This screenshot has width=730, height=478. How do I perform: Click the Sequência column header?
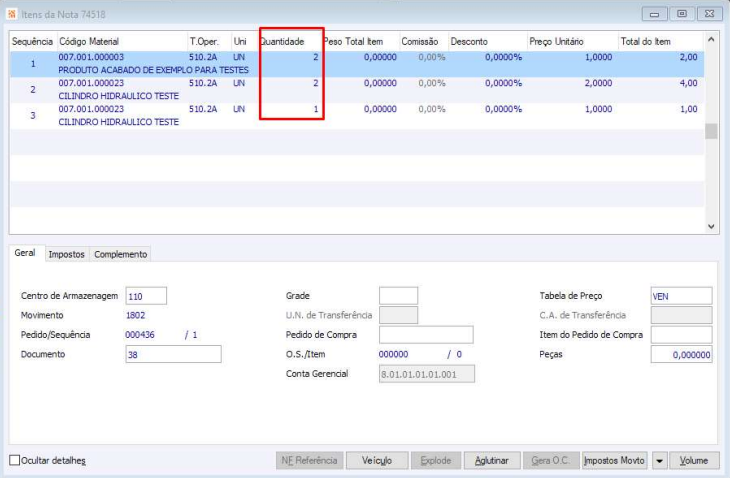click(x=33, y=41)
